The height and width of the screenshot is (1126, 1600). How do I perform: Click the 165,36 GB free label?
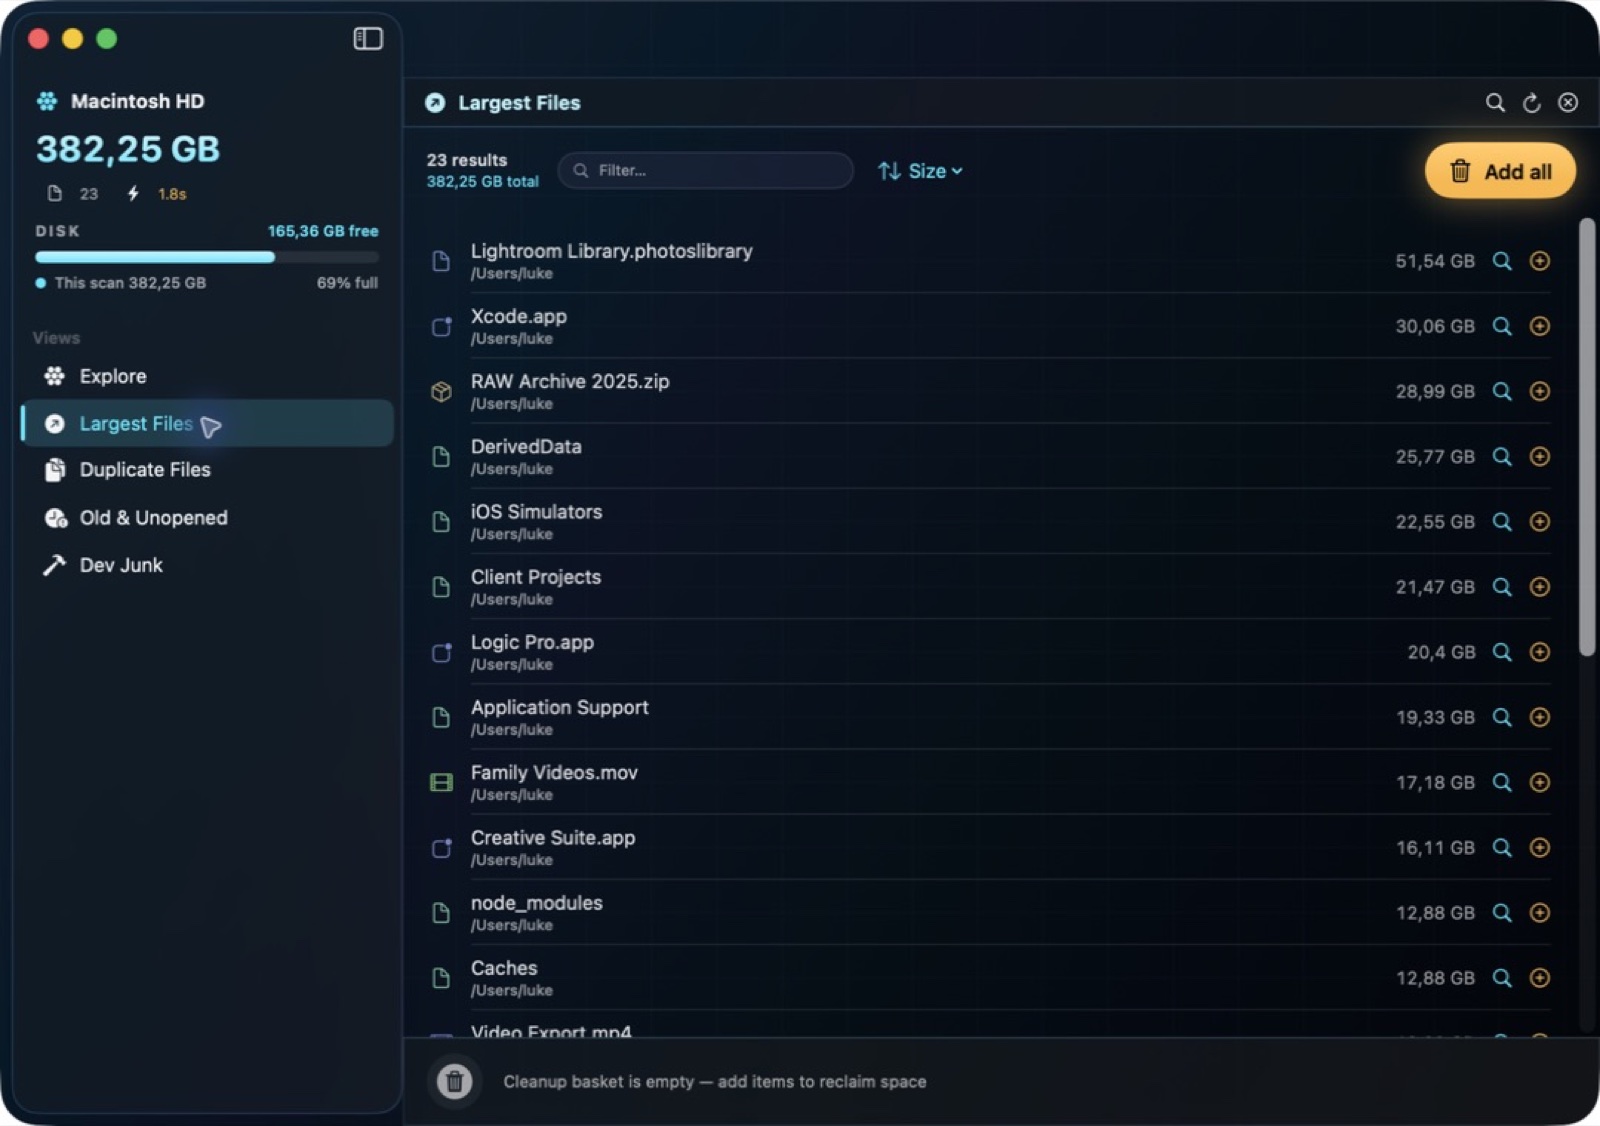click(x=323, y=231)
